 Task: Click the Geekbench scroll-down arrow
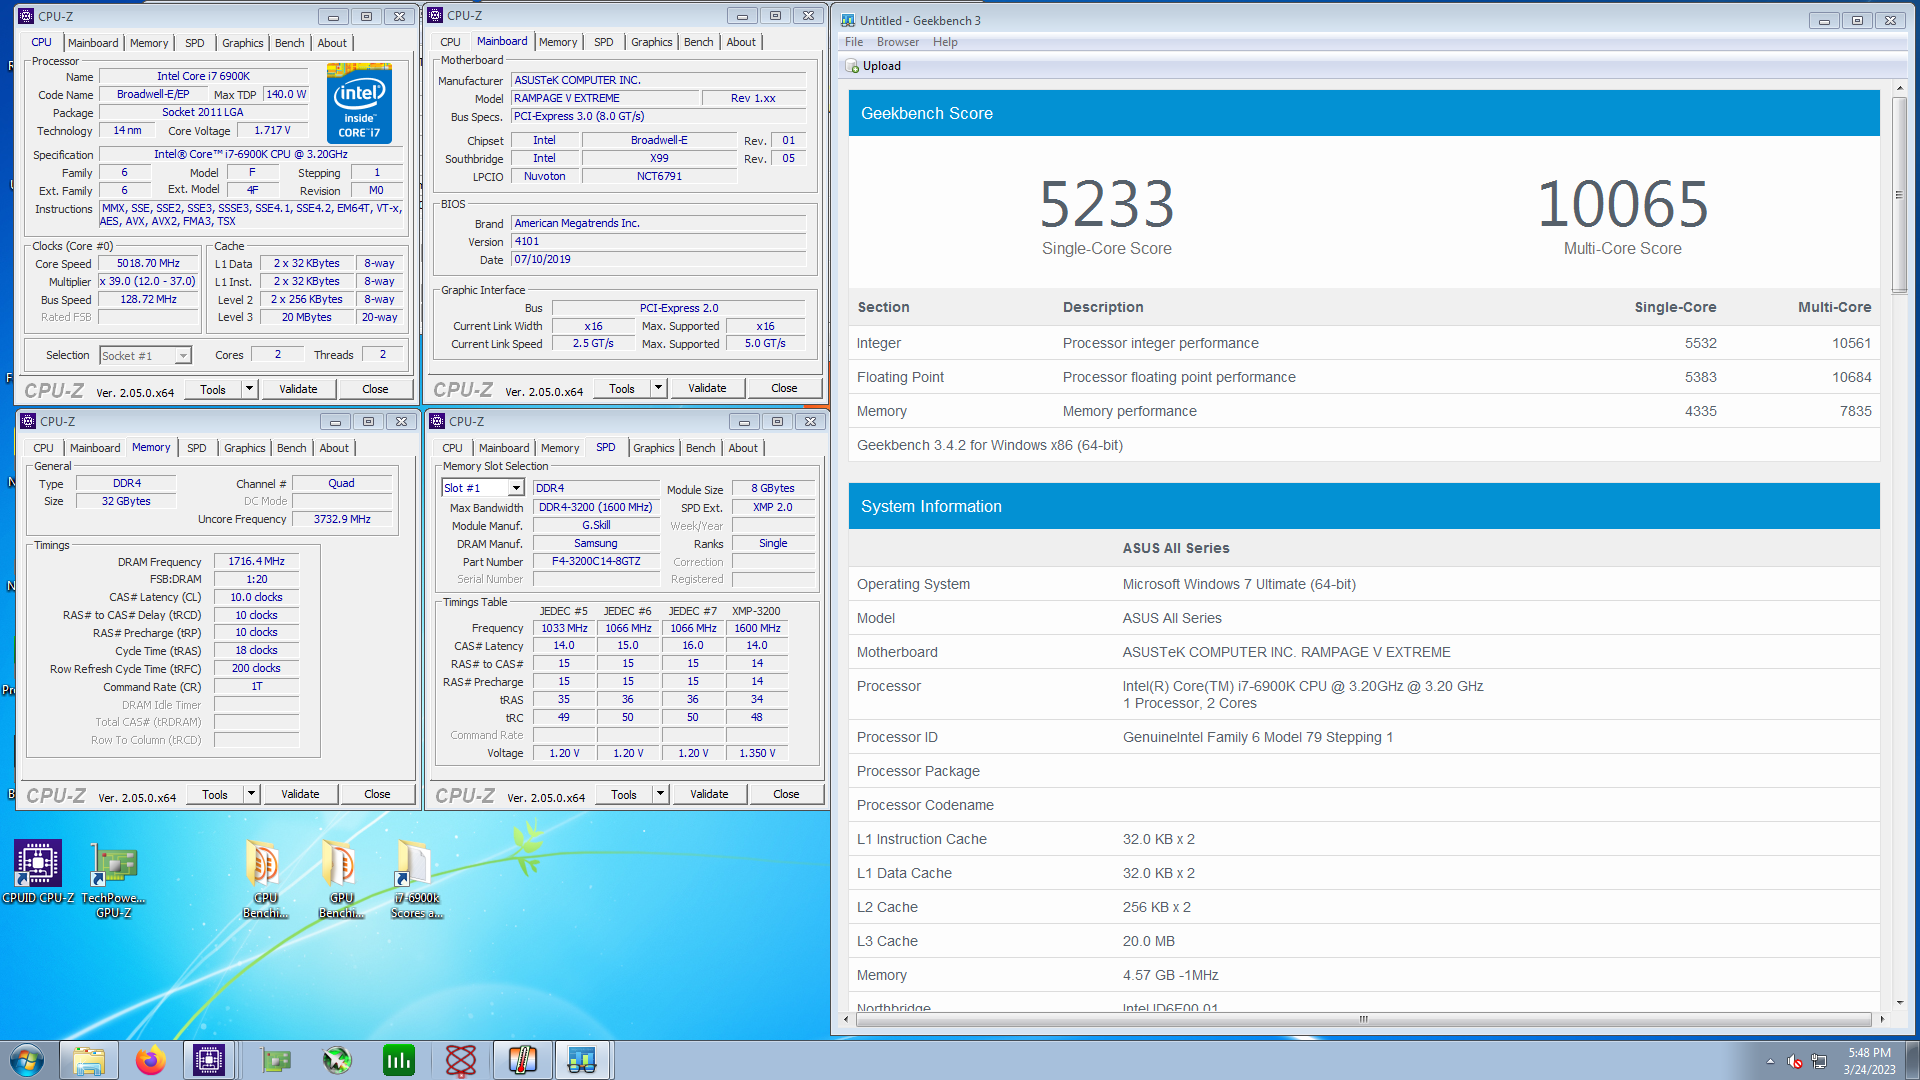pyautogui.click(x=1899, y=1002)
